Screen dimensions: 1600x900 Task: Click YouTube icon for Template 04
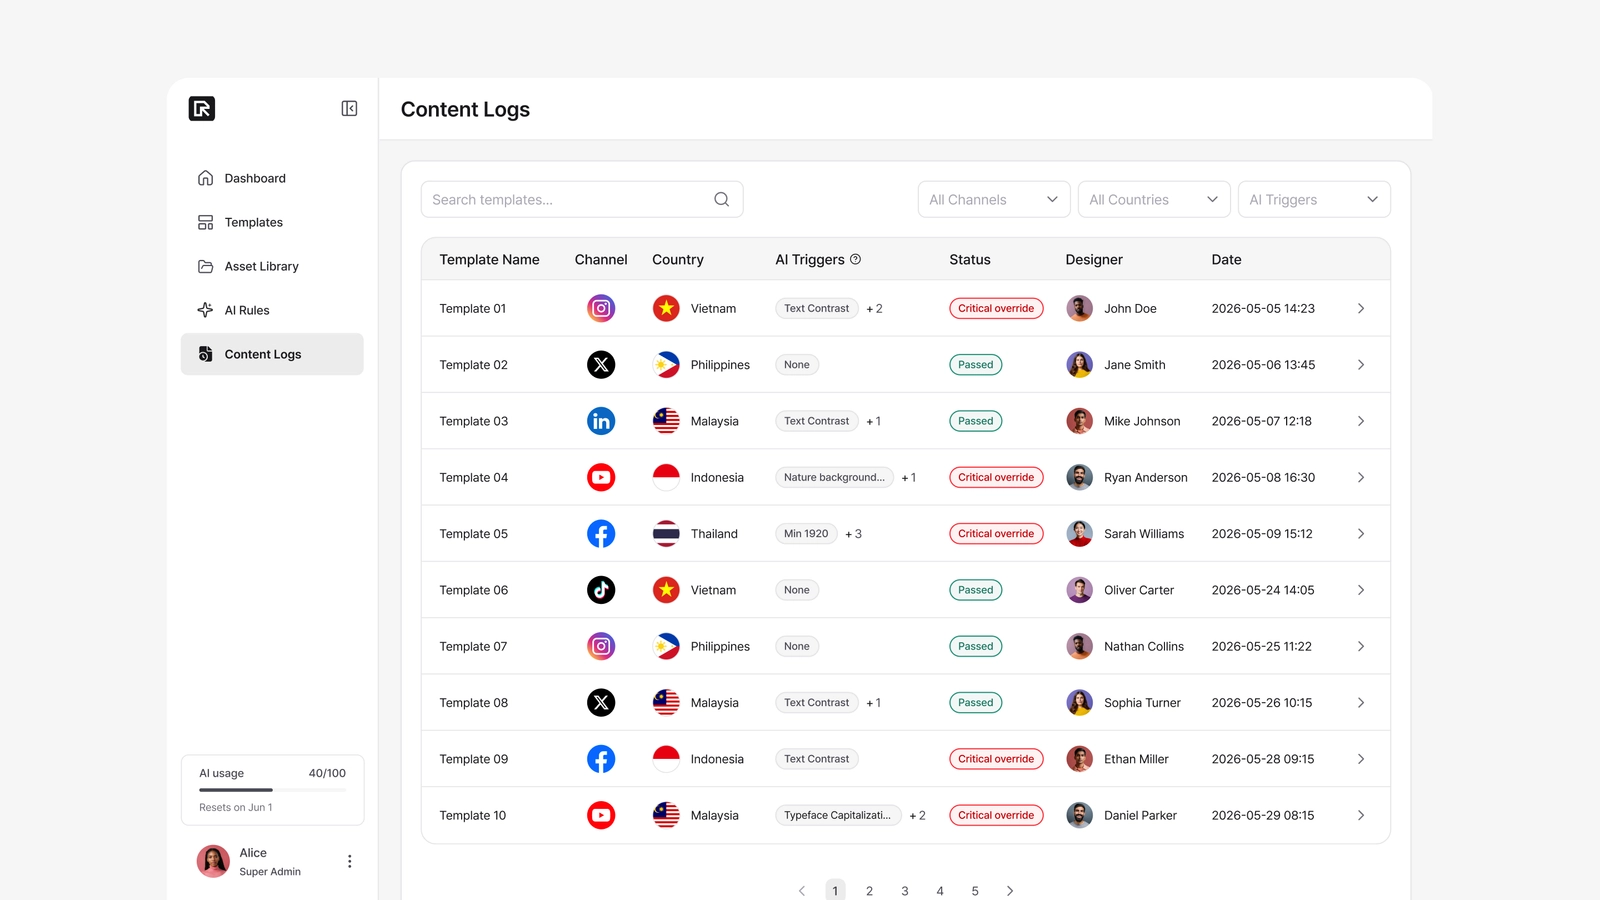601,477
